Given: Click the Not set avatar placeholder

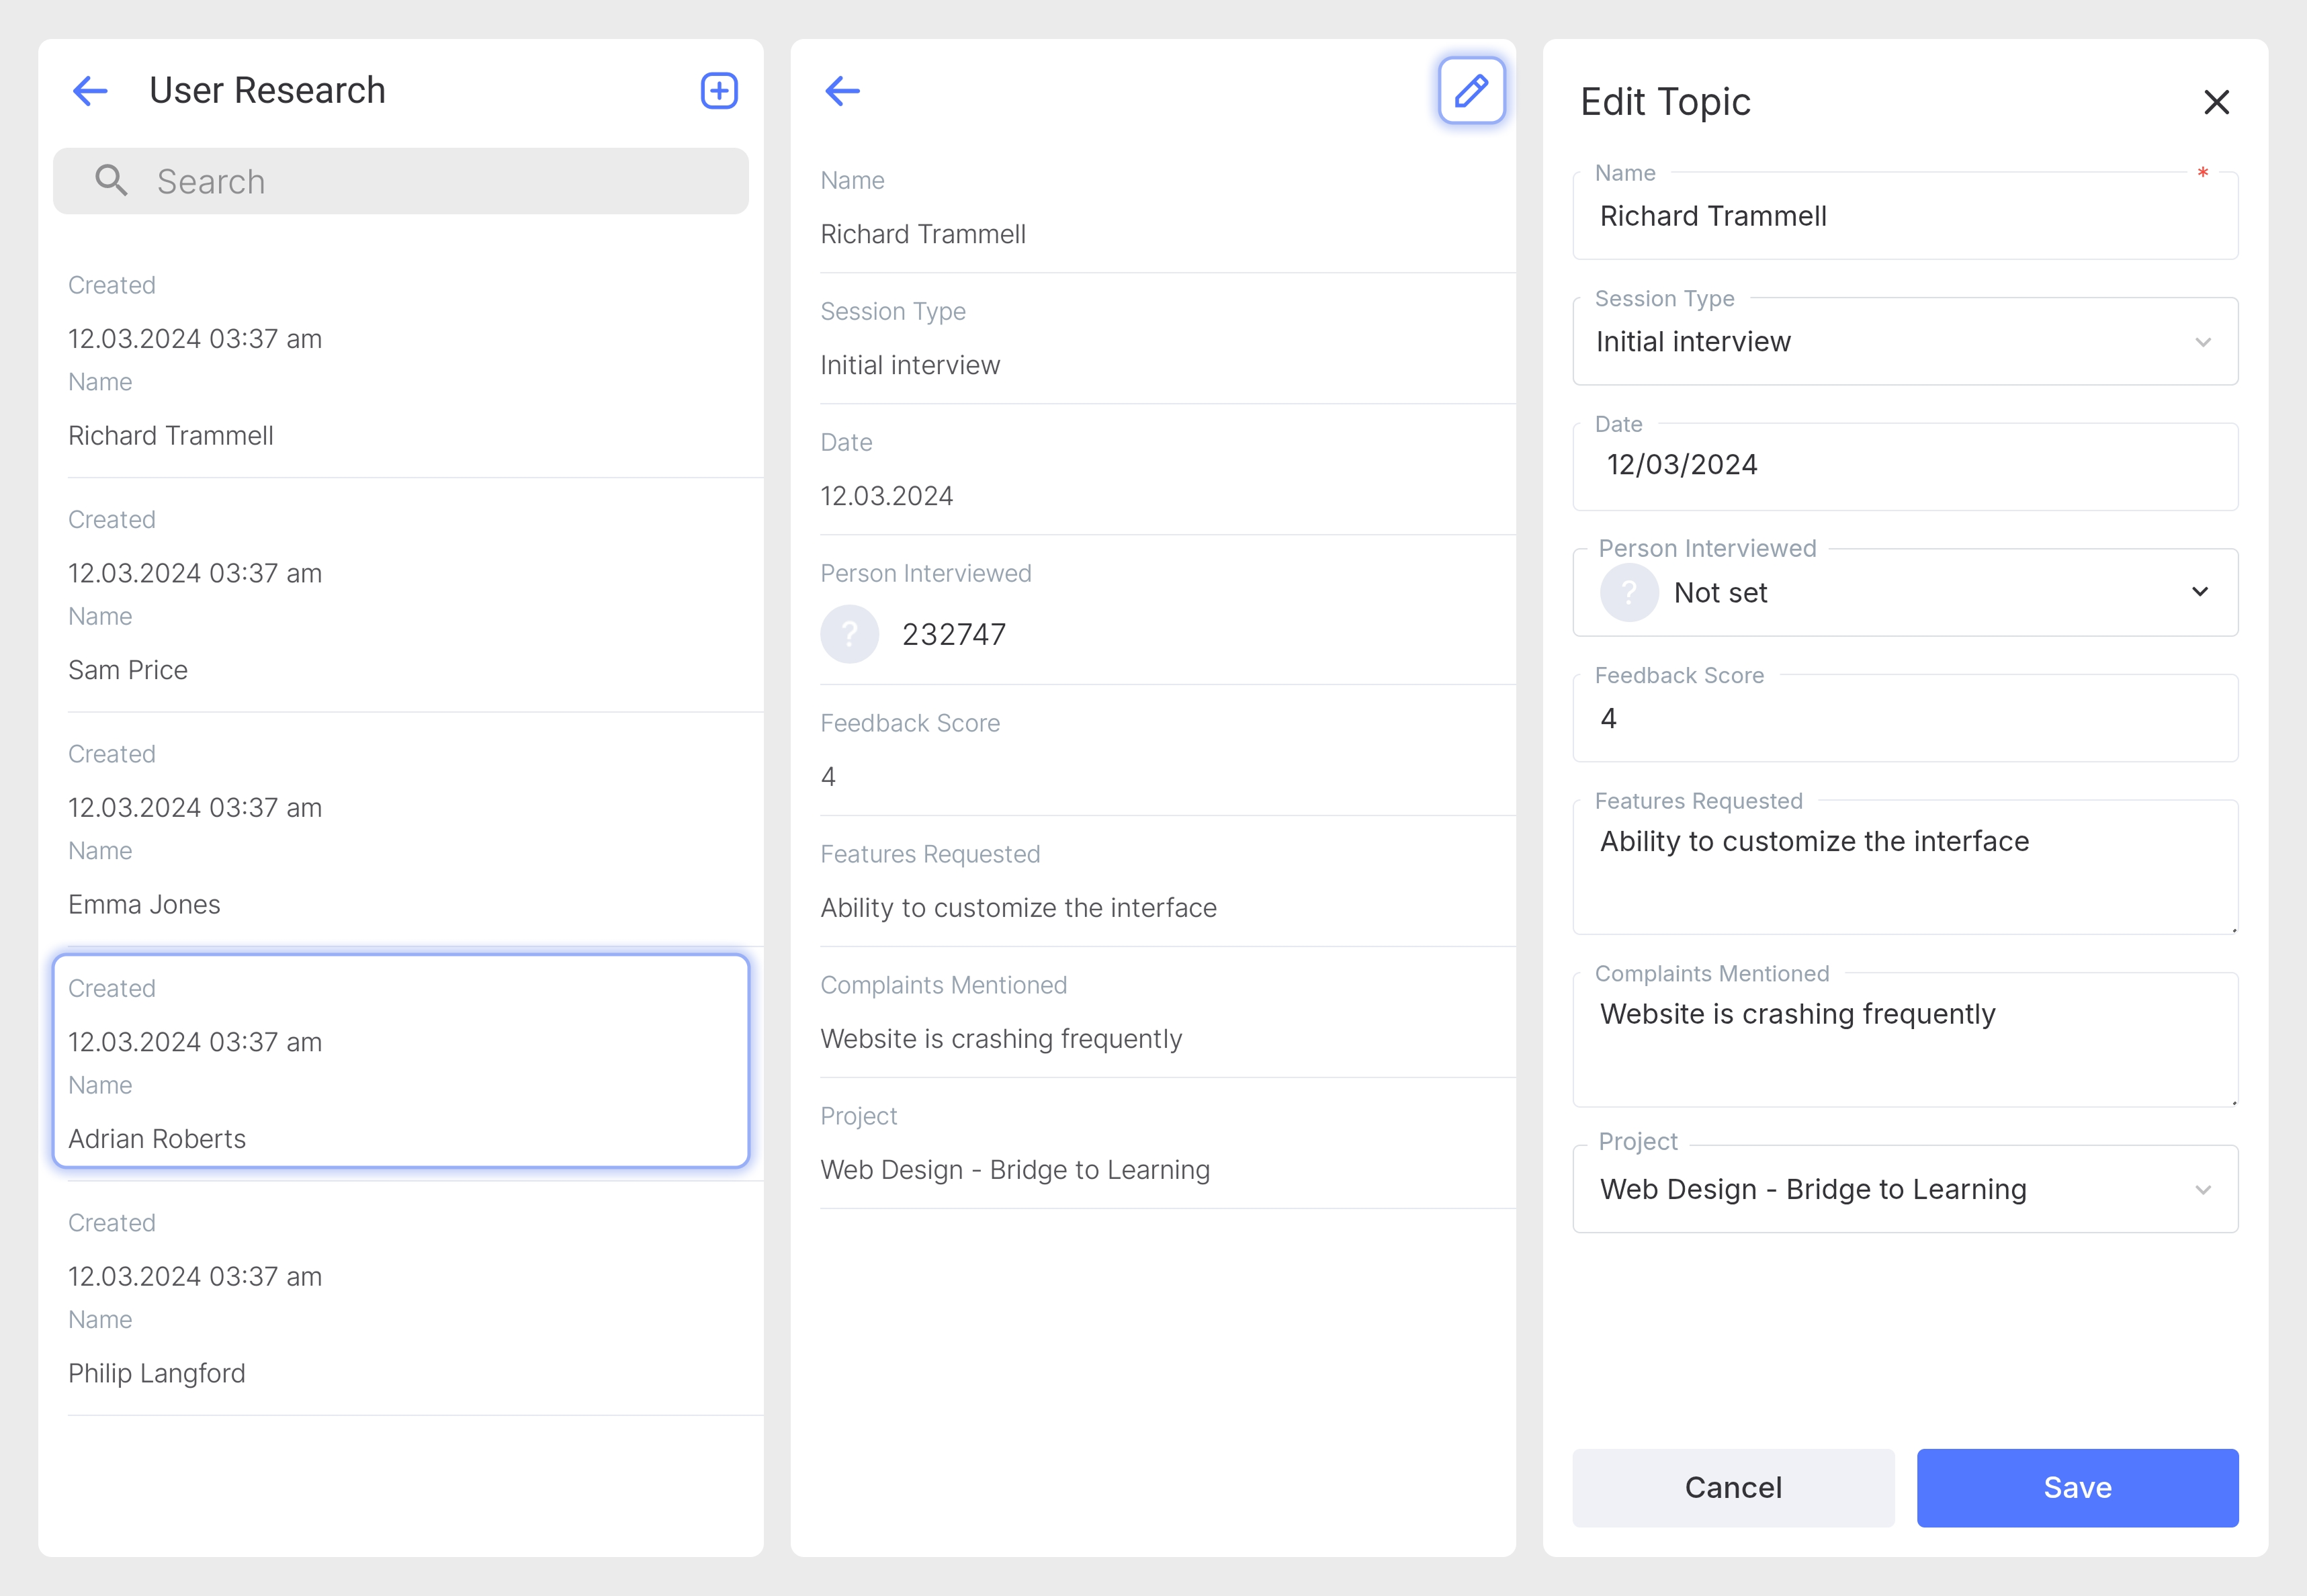Looking at the screenshot, I should pyautogui.click(x=1628, y=593).
